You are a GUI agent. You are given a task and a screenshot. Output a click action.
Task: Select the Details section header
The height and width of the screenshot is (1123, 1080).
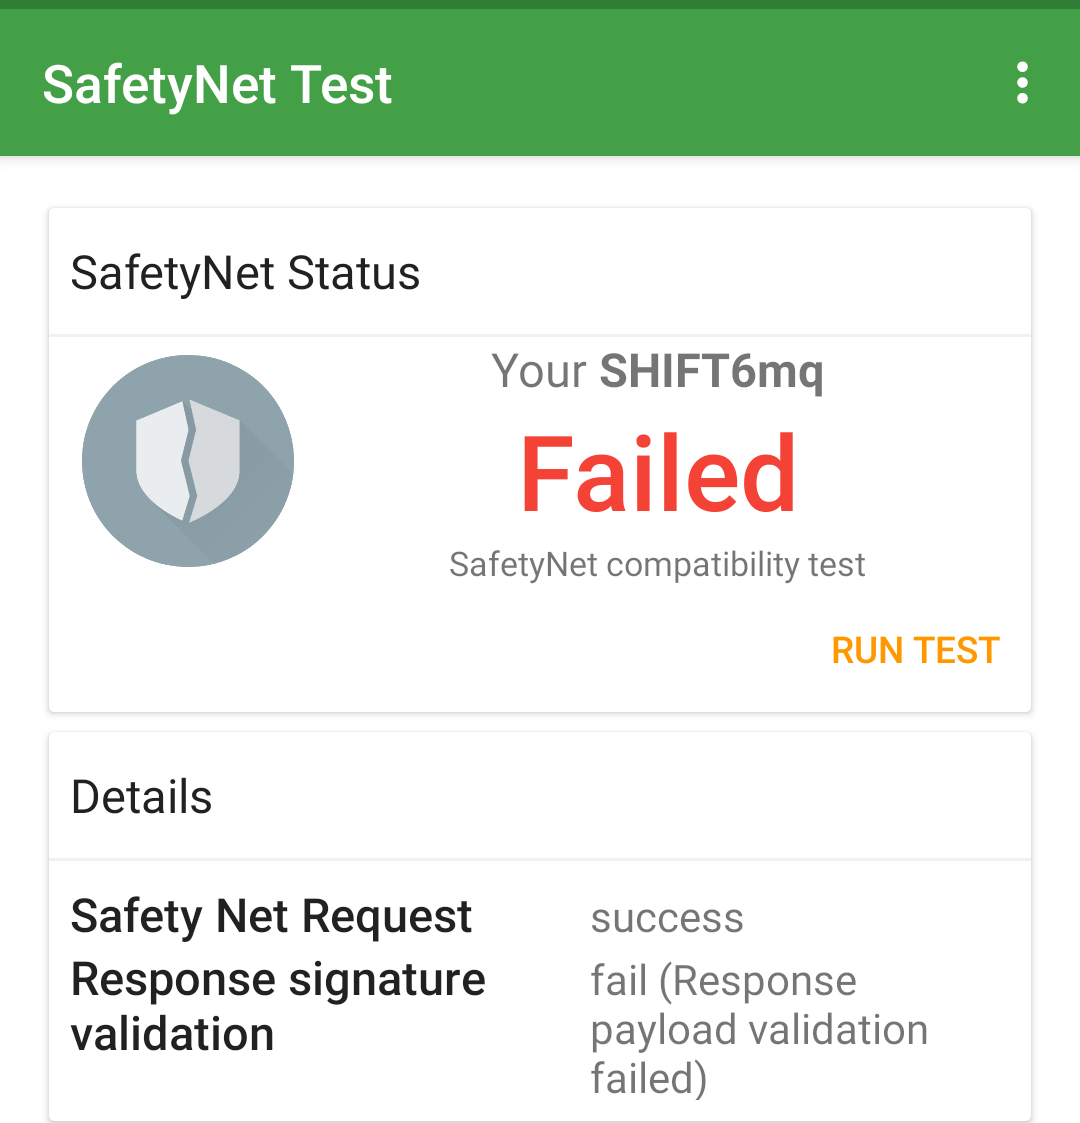[142, 797]
